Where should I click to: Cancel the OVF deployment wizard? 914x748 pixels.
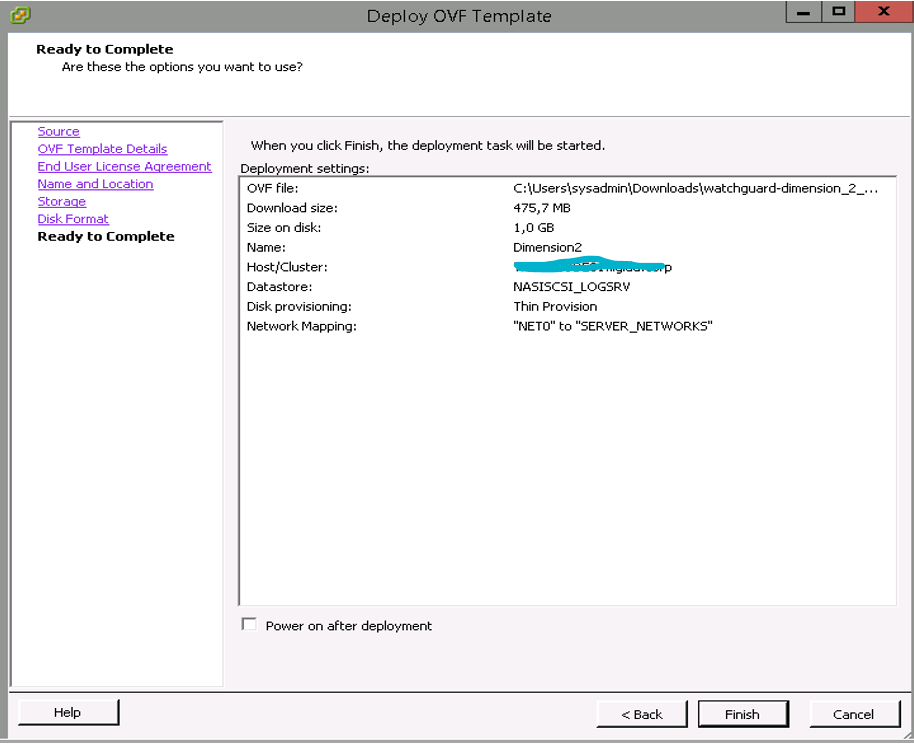click(x=853, y=714)
